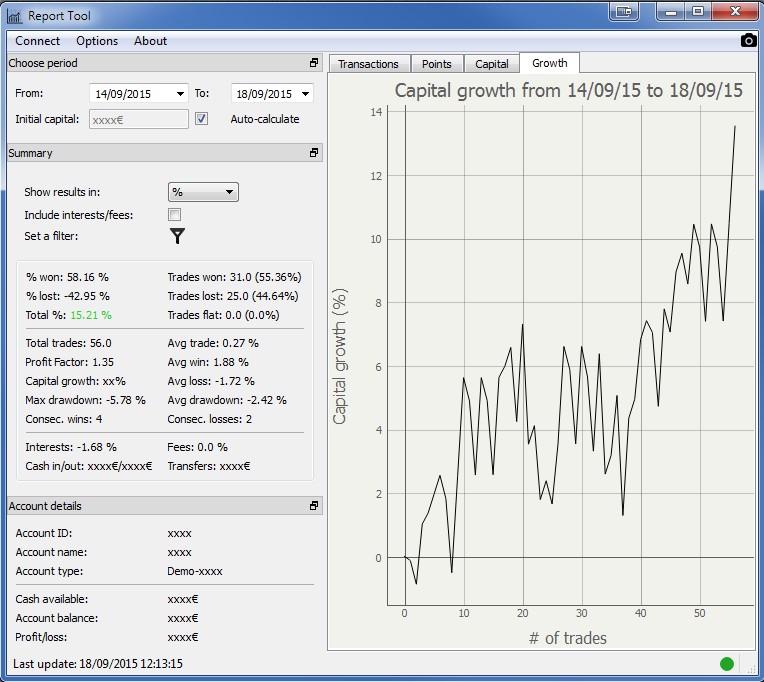Undock the Choose period panel
The height and width of the screenshot is (682, 764).
click(x=314, y=63)
